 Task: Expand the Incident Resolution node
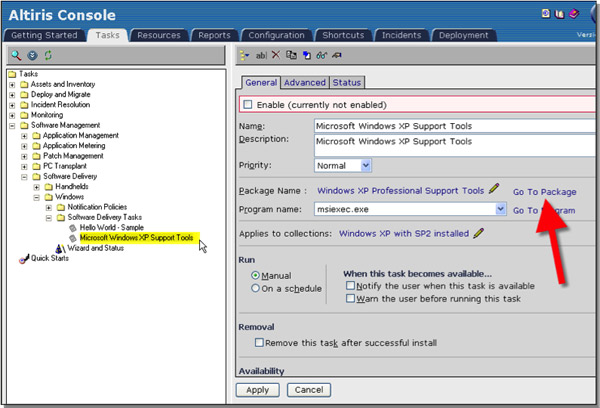click(12, 105)
